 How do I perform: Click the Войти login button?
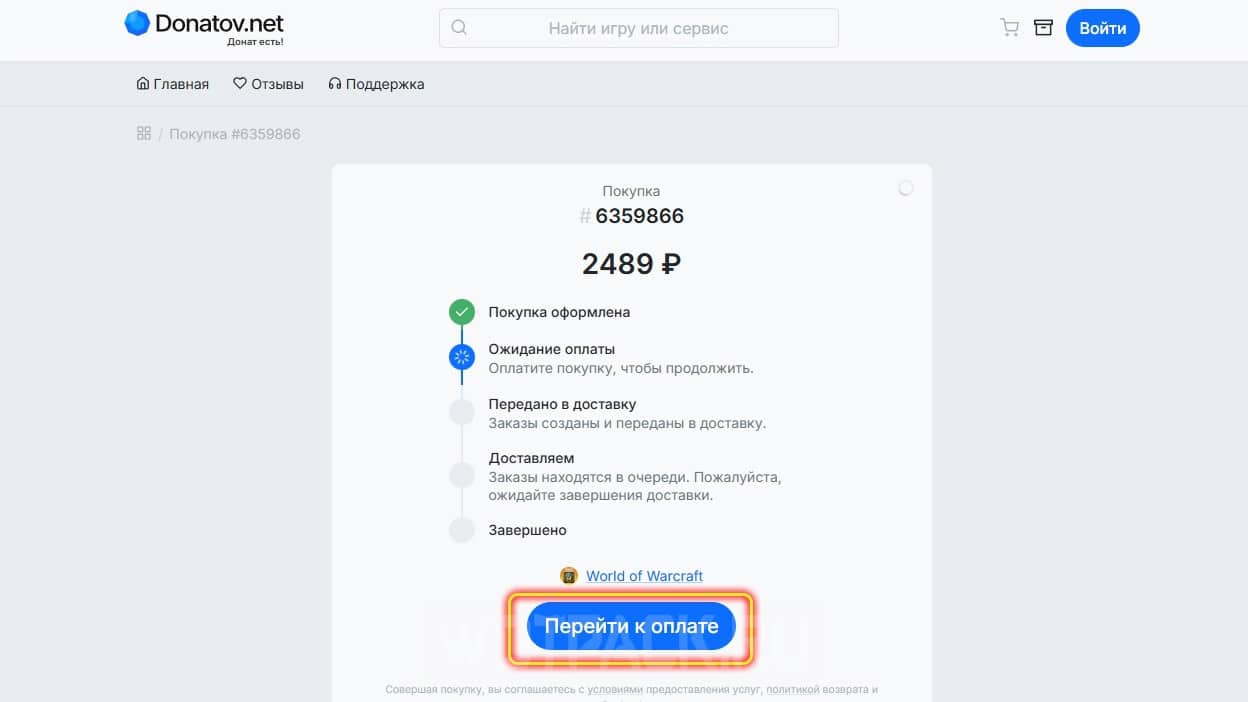coord(1103,28)
